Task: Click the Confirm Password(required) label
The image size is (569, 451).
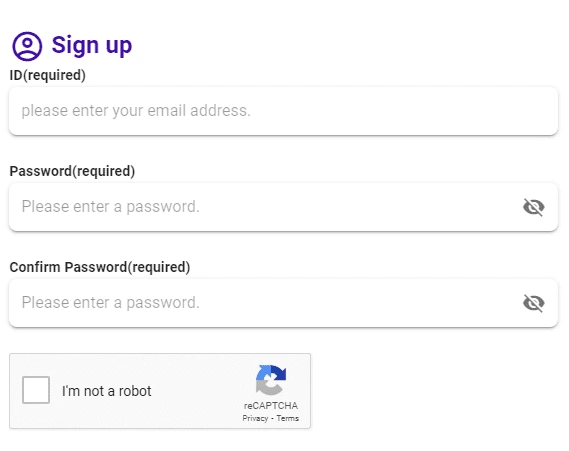Action: coord(100,267)
